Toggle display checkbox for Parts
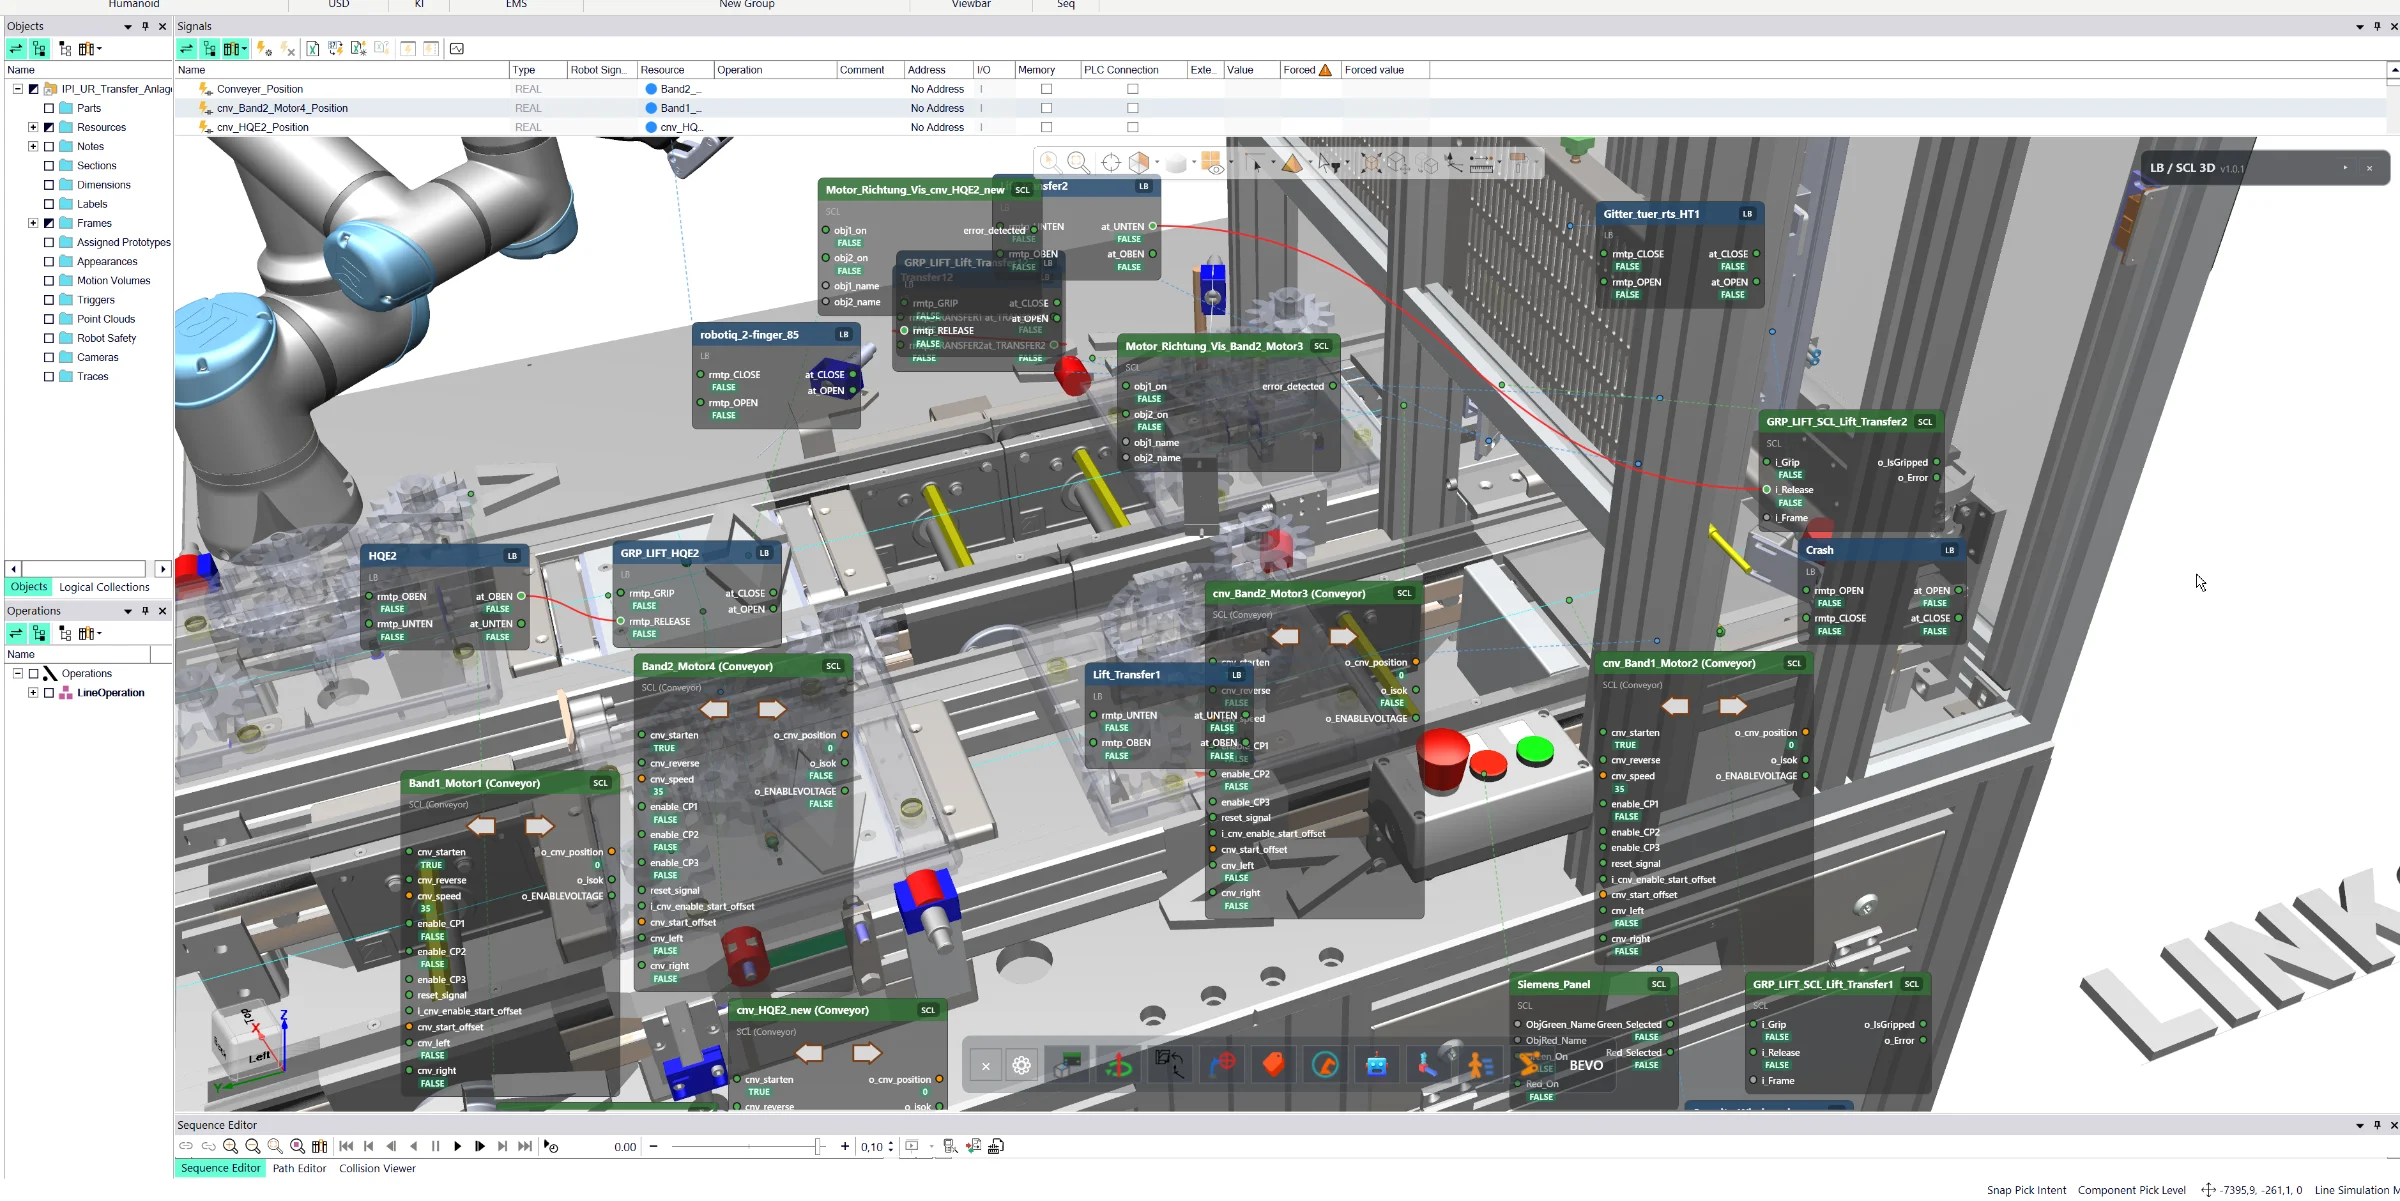 pyautogui.click(x=48, y=108)
